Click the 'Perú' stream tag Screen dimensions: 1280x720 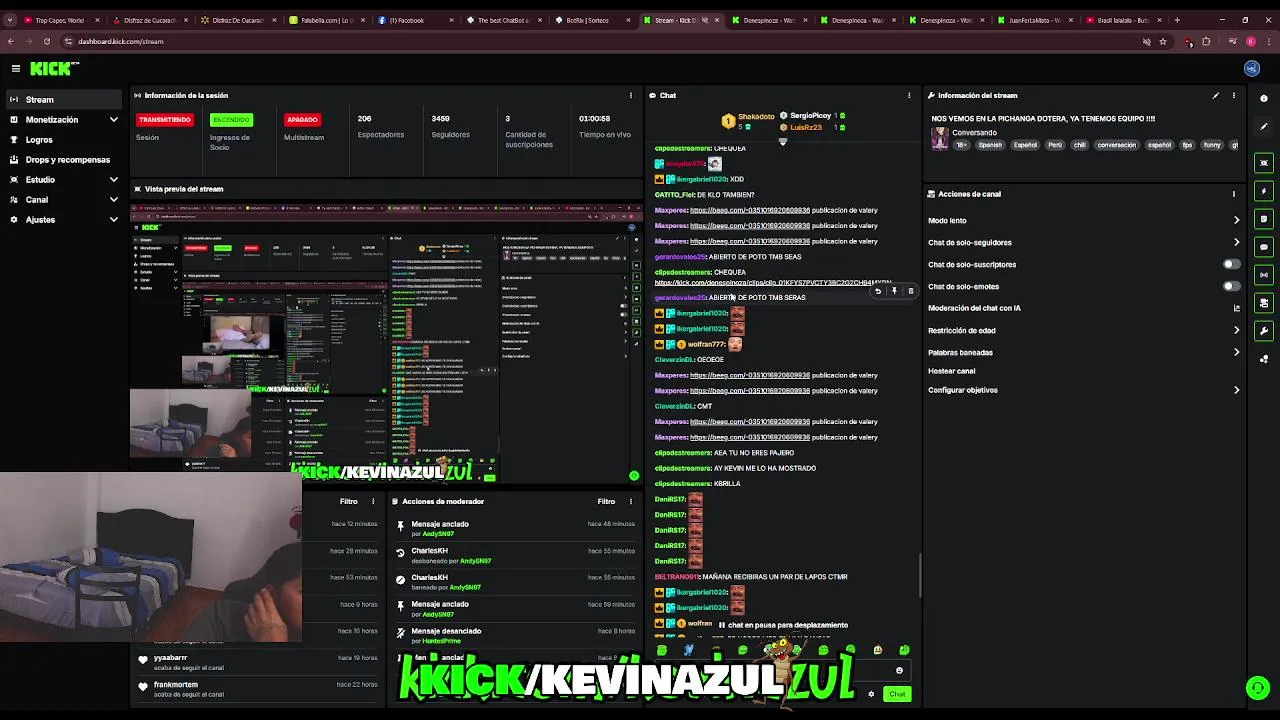pyautogui.click(x=1055, y=145)
